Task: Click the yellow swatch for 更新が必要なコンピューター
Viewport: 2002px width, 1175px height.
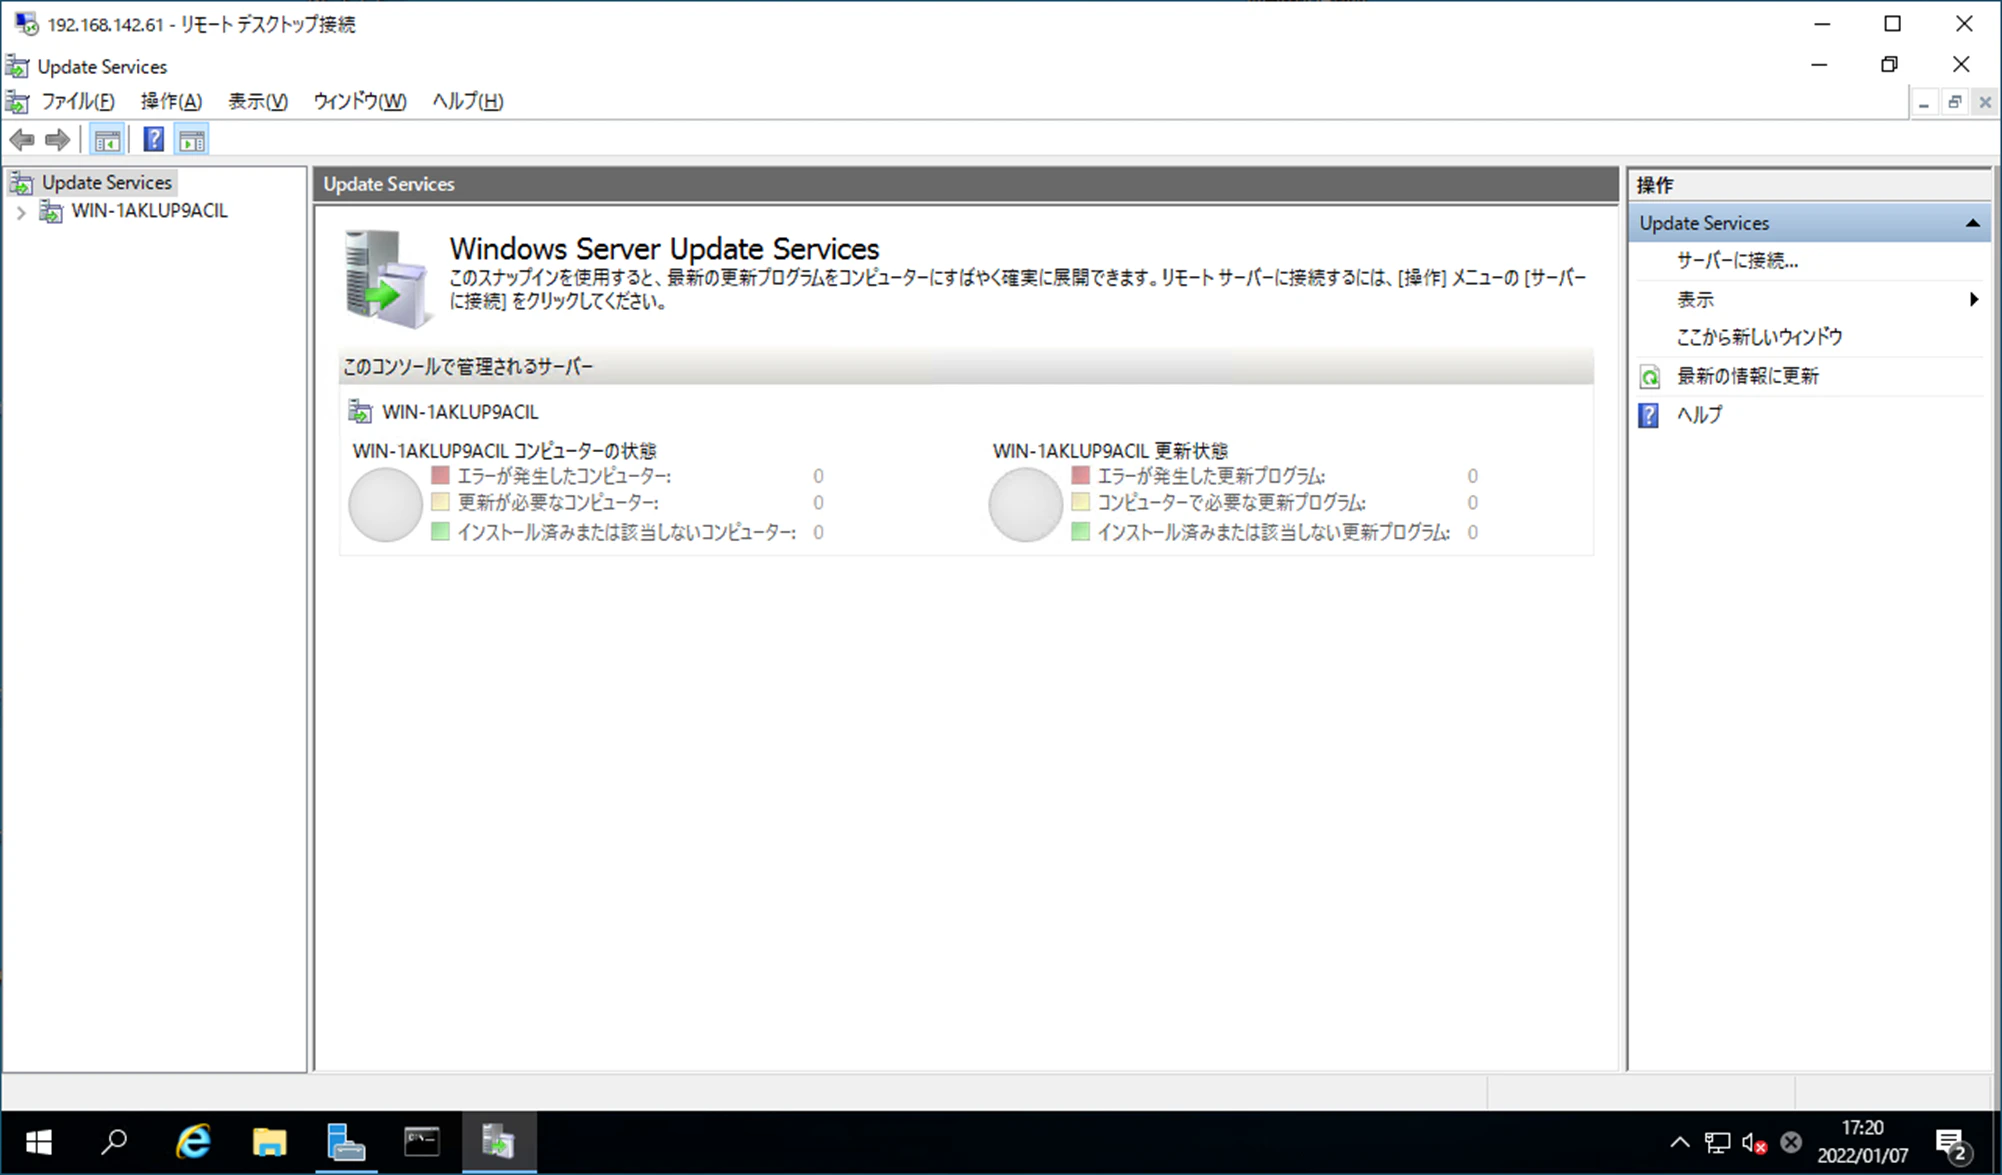Action: click(440, 502)
